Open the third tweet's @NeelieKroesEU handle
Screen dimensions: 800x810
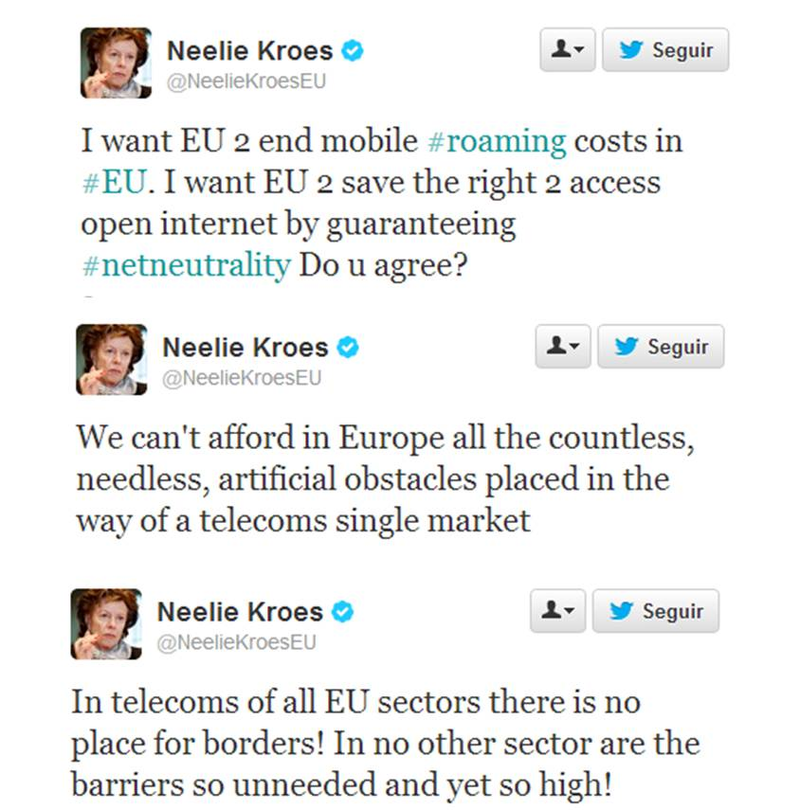pyautogui.click(x=237, y=643)
